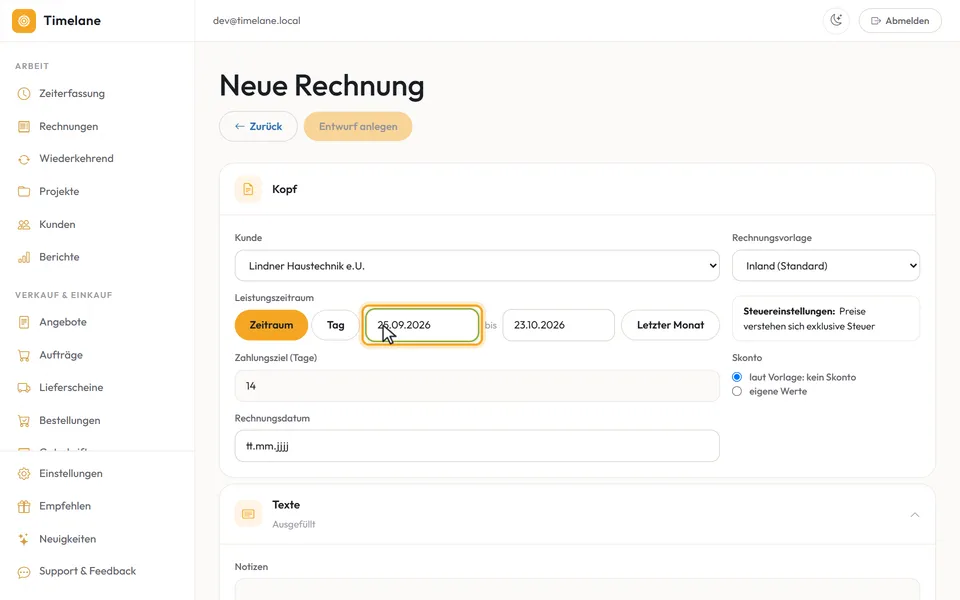Image resolution: width=960 pixels, height=600 pixels.
Task: Open Angebote menu item
Action: click(62, 322)
